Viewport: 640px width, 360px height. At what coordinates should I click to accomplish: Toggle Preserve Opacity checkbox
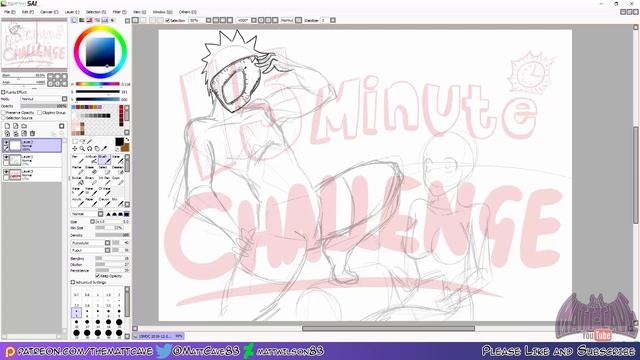click(3, 113)
